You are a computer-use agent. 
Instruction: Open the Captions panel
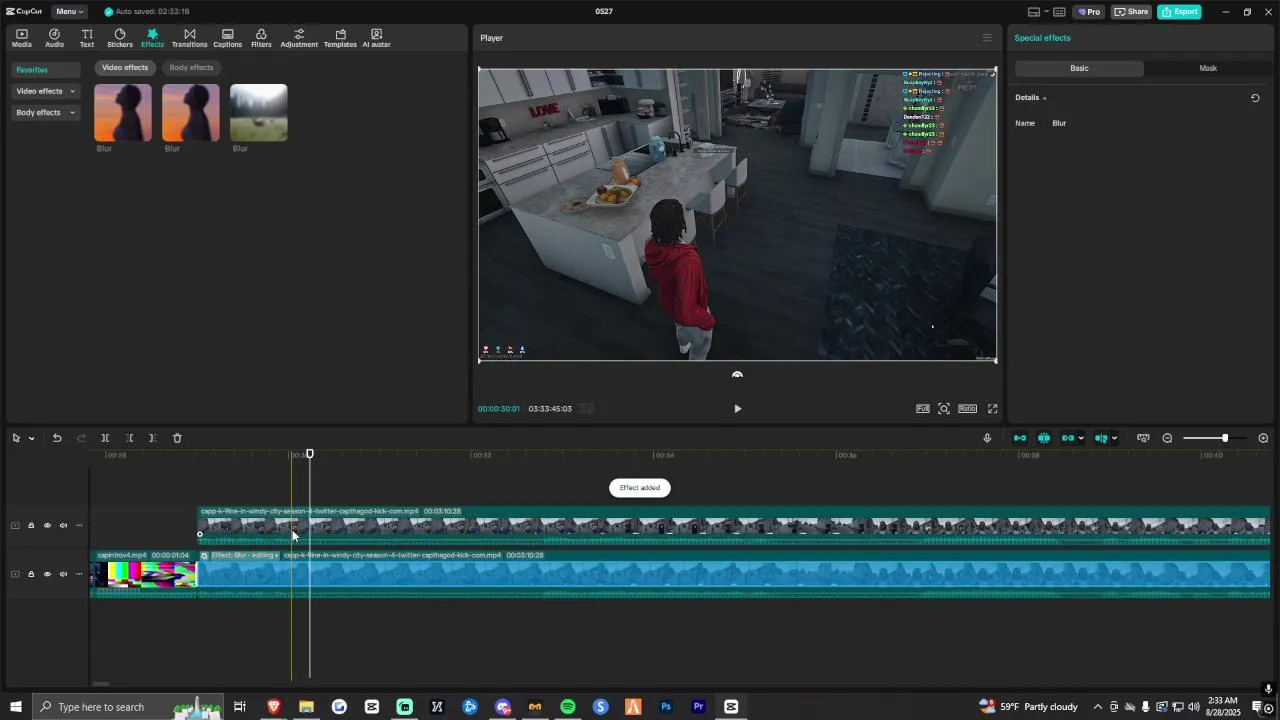(227, 38)
